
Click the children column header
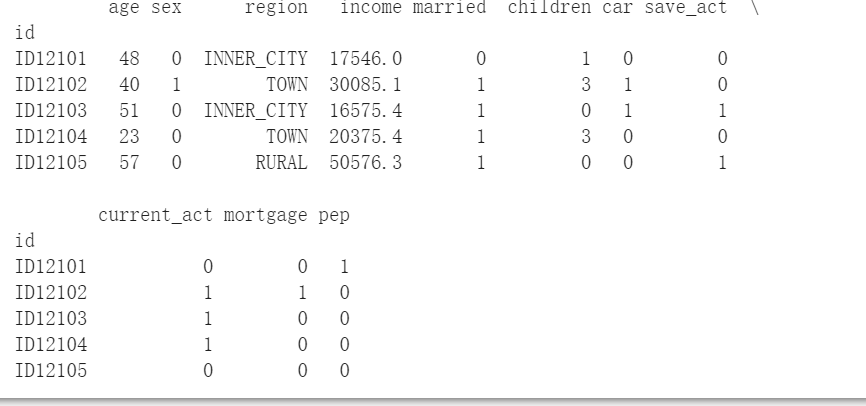(549, 7)
